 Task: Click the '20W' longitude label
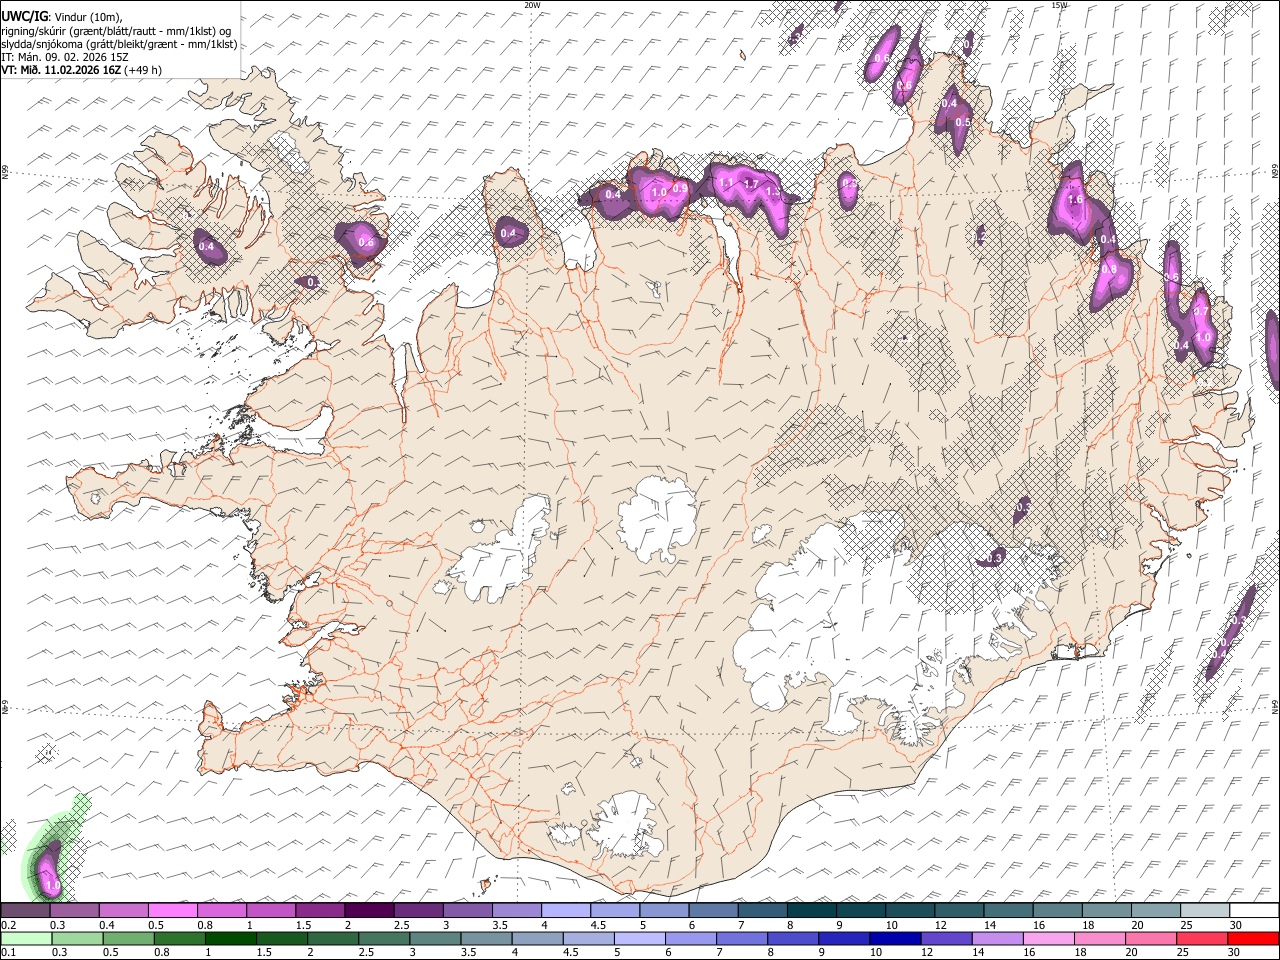pos(532,5)
